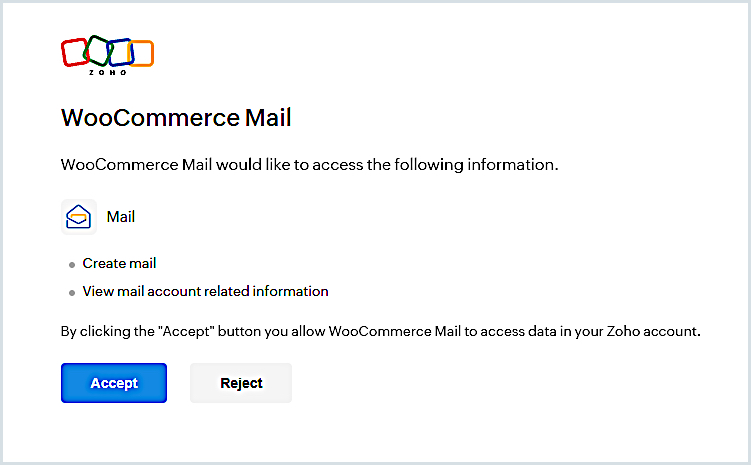
Task: Click the green square in Zoho logo
Action: pyautogui.click(x=97, y=50)
